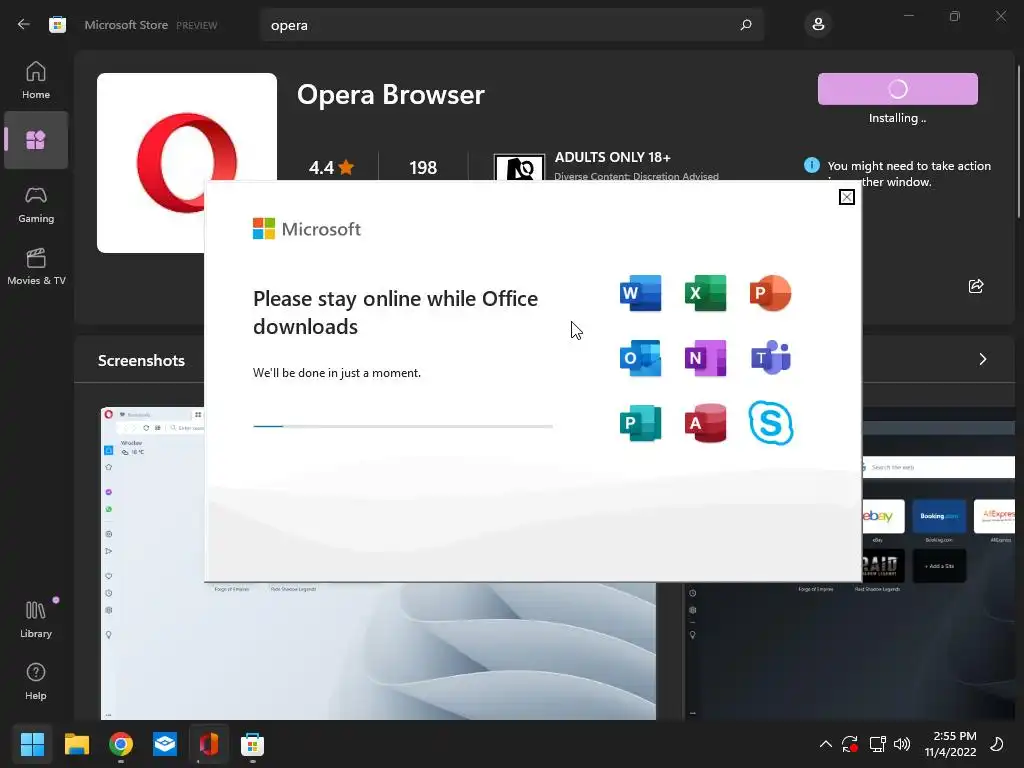Click the Skype icon in dialog

tap(771, 423)
